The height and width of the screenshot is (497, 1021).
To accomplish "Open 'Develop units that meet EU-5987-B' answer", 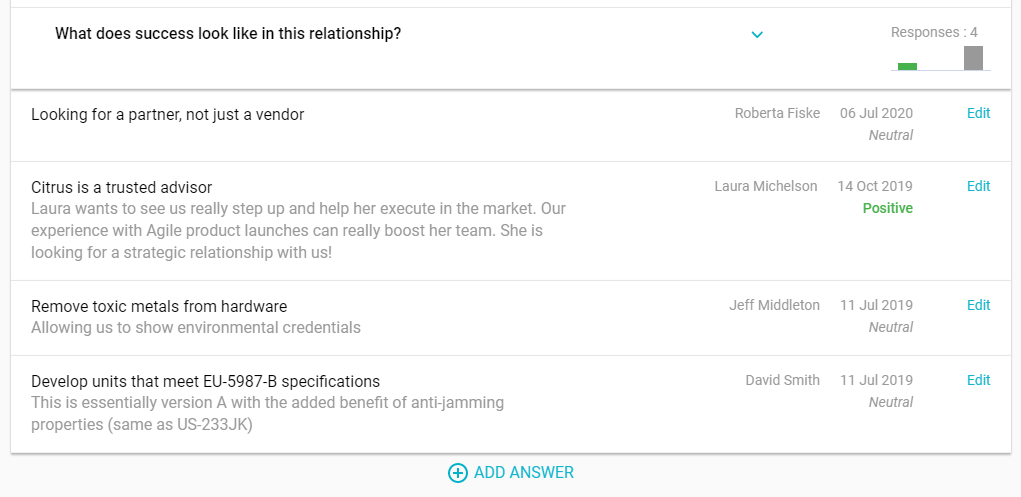I will pyautogui.click(x=205, y=381).
